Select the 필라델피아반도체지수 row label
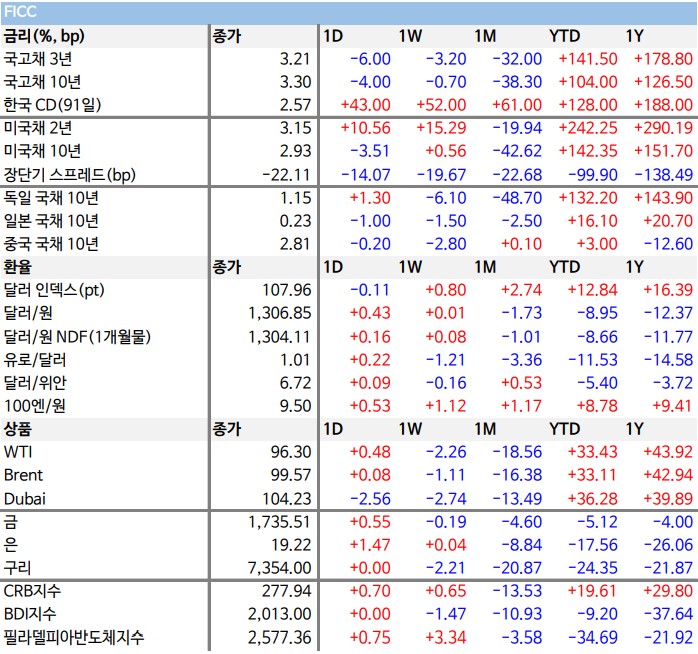Image resolution: width=698 pixels, height=654 pixels. [74, 638]
